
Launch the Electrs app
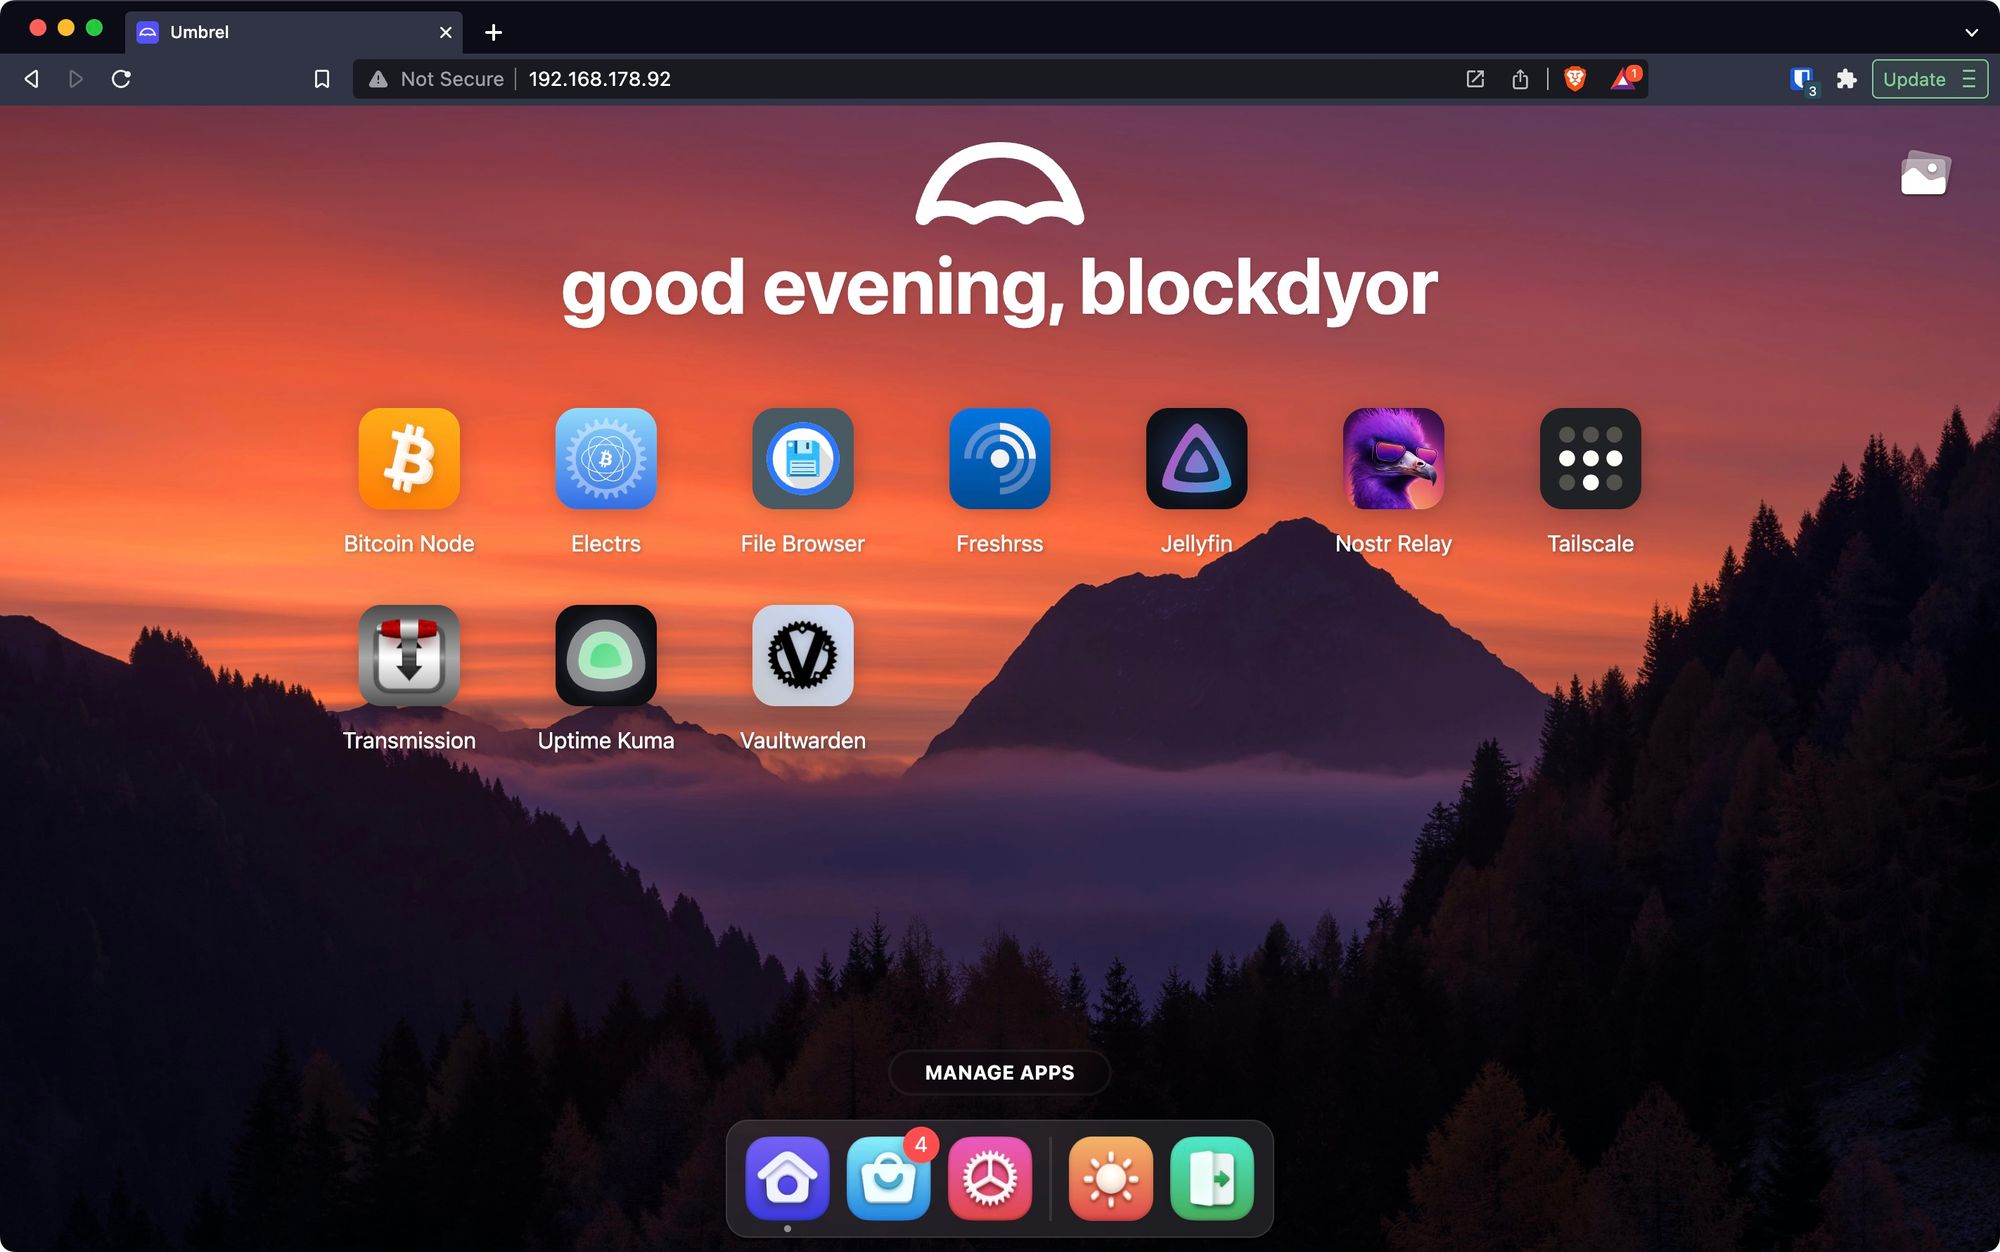(x=606, y=458)
